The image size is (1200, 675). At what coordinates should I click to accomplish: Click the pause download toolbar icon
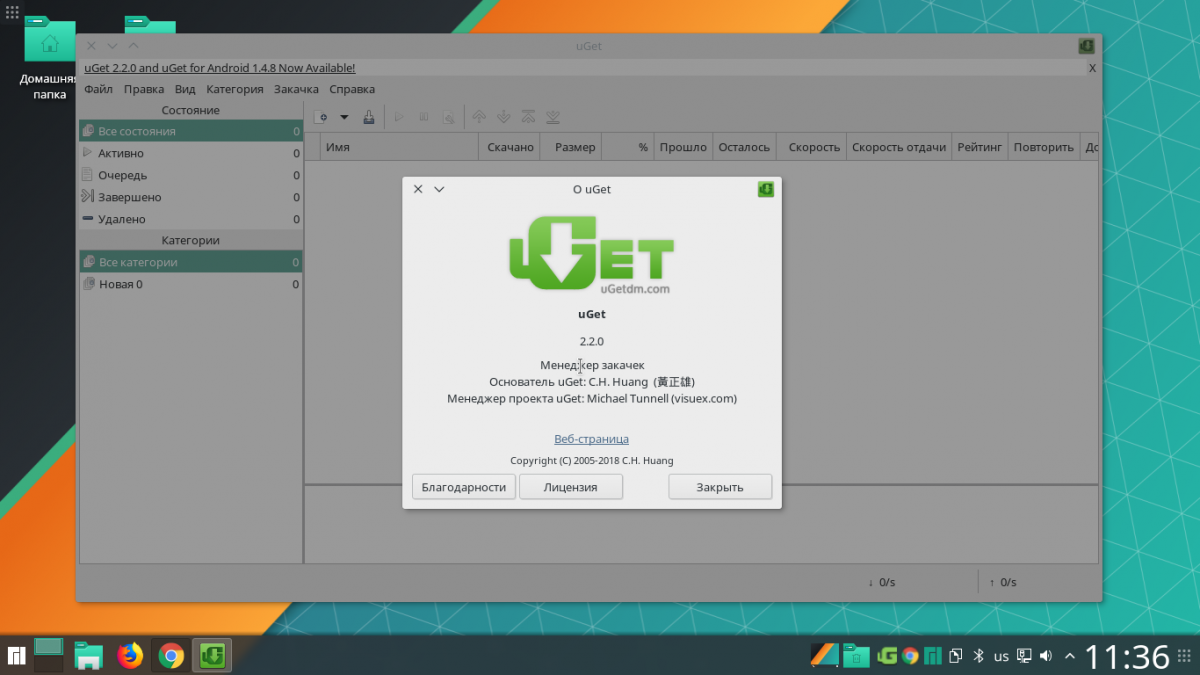[424, 117]
